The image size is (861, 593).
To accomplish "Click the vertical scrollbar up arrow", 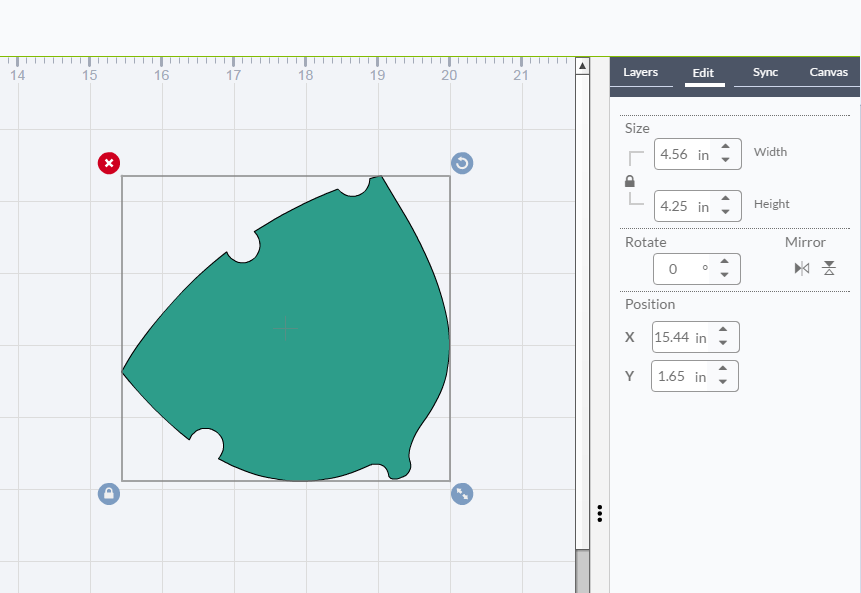I will pos(582,66).
